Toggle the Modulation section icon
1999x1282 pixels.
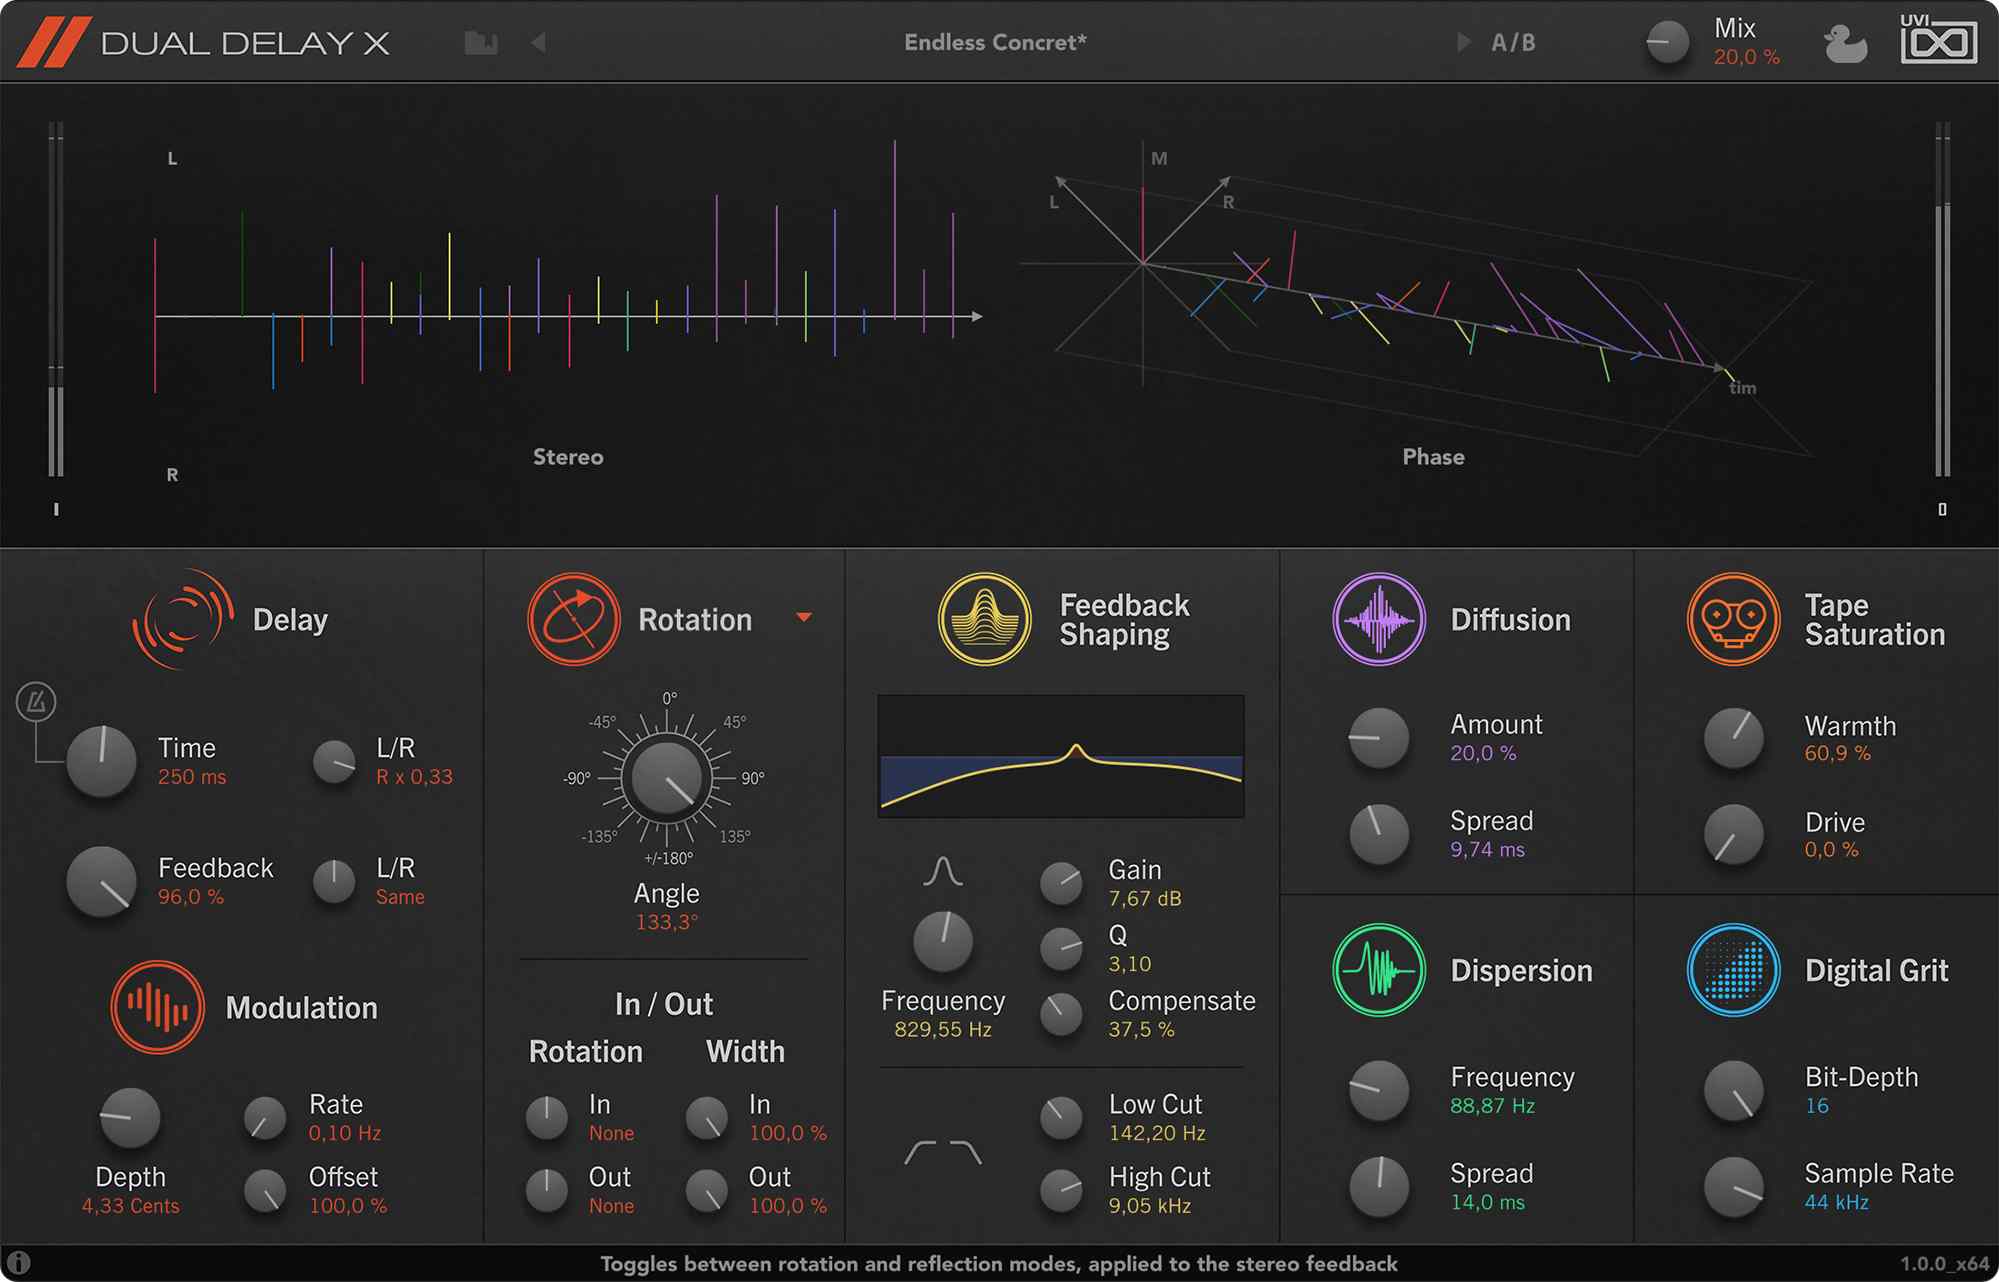[x=157, y=1007]
